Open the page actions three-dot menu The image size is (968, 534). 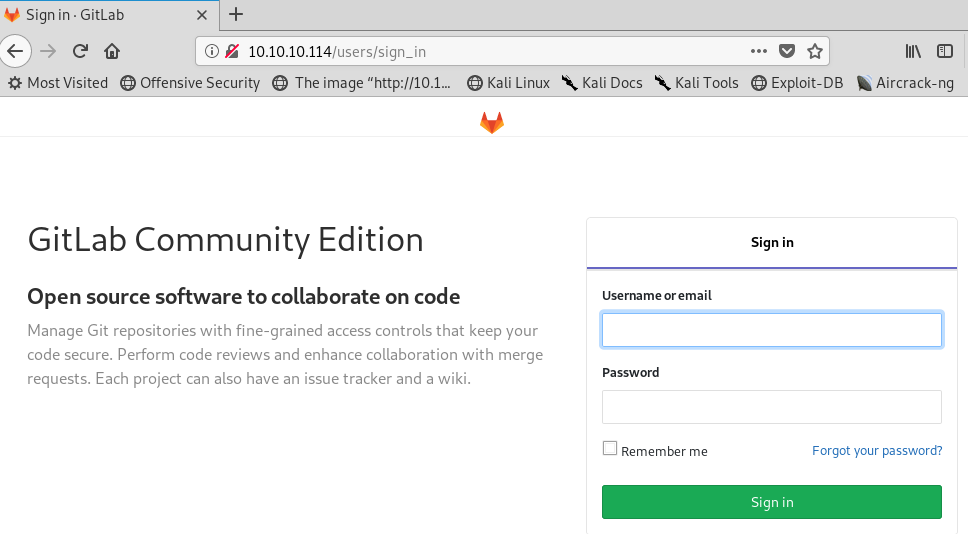tap(759, 51)
